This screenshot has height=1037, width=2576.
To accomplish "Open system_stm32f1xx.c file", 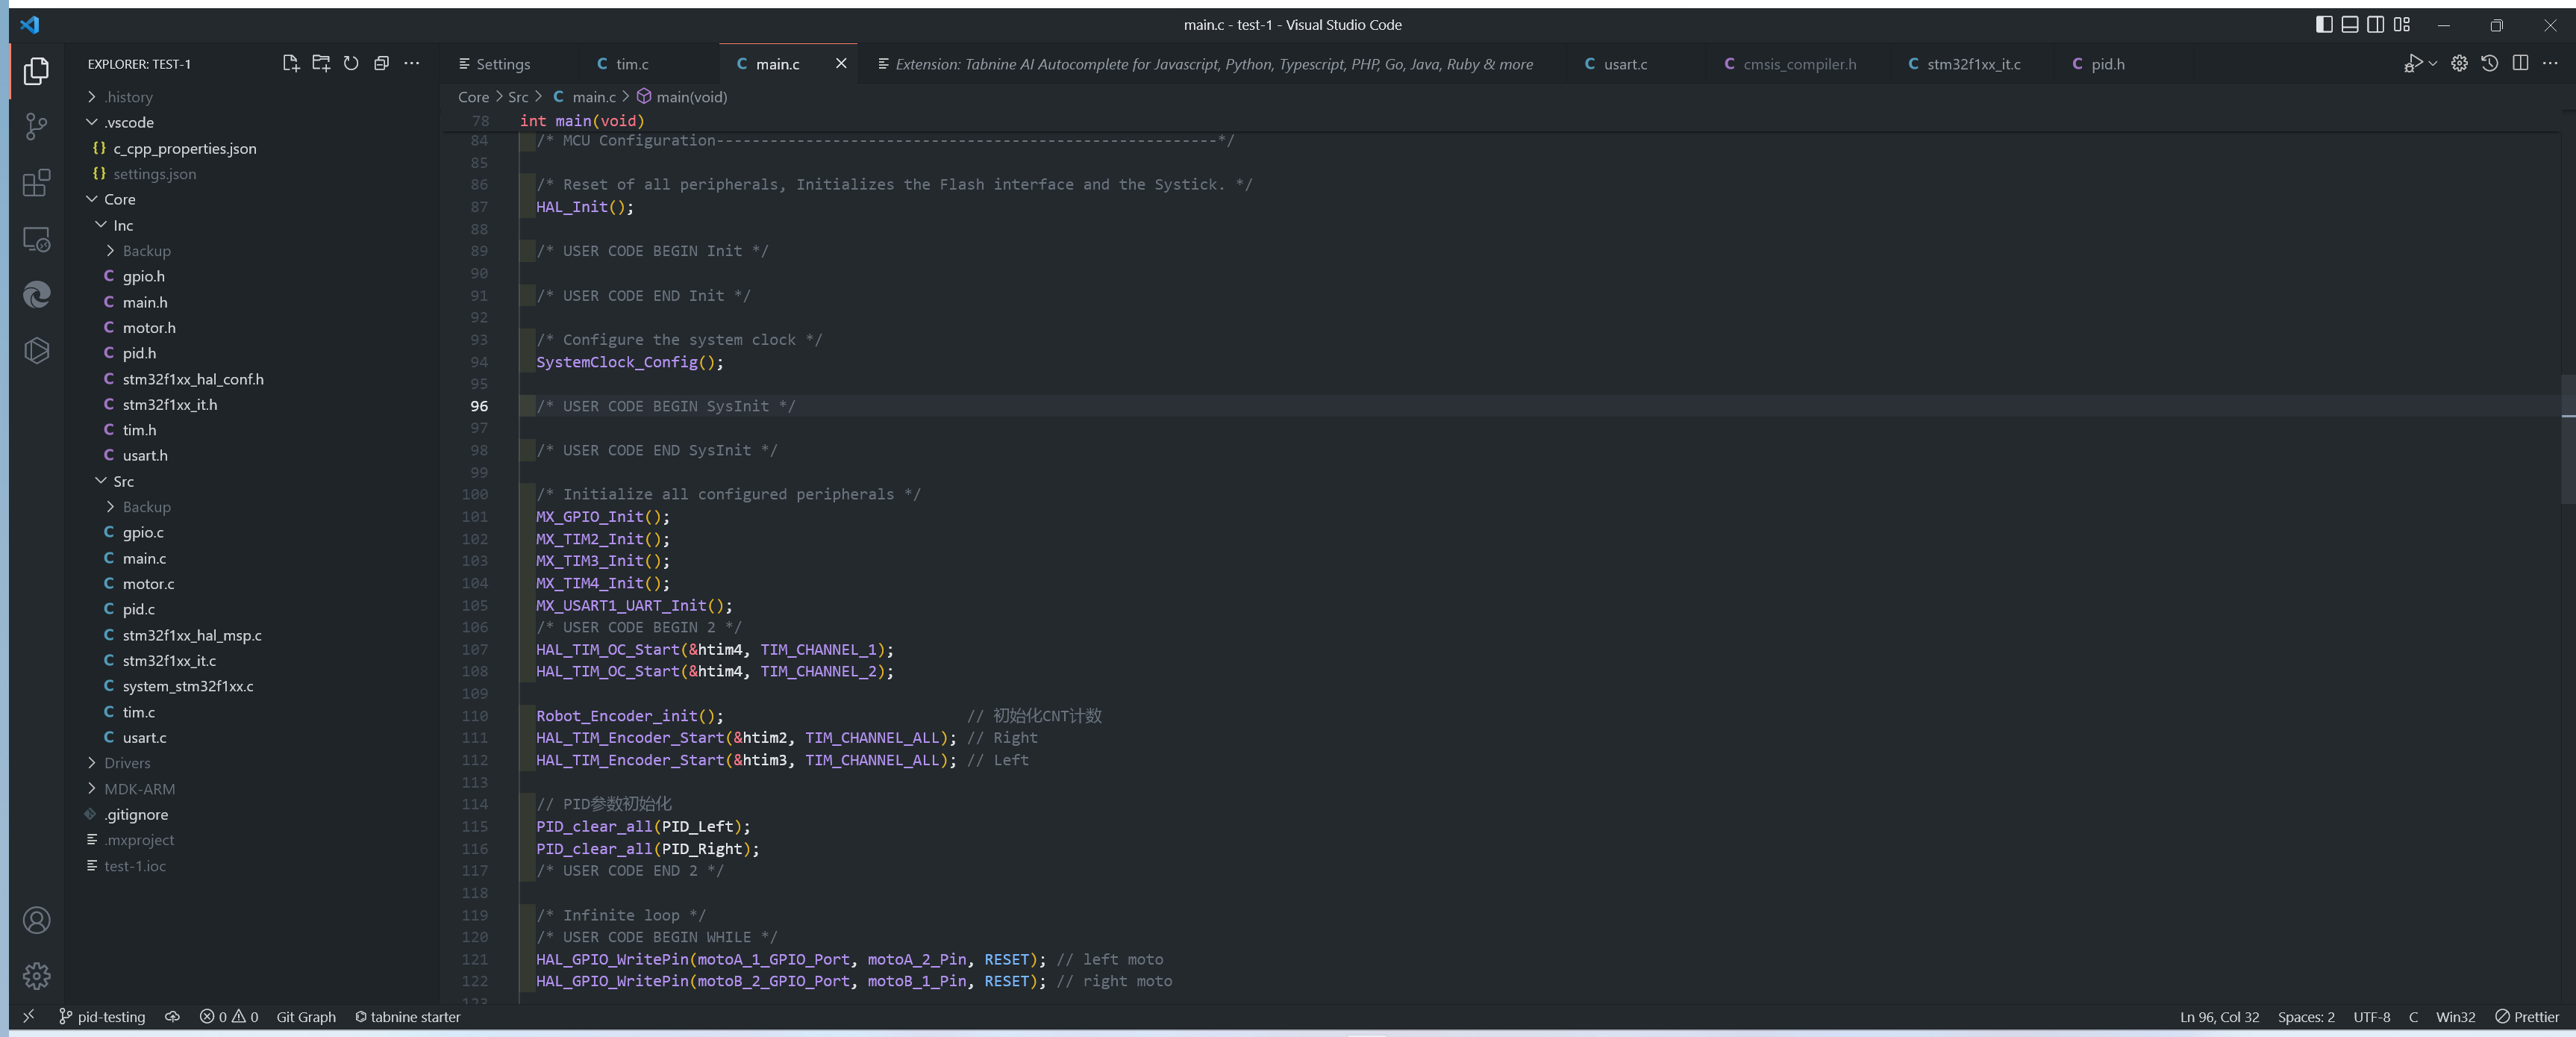I will pyautogui.click(x=254, y=686).
